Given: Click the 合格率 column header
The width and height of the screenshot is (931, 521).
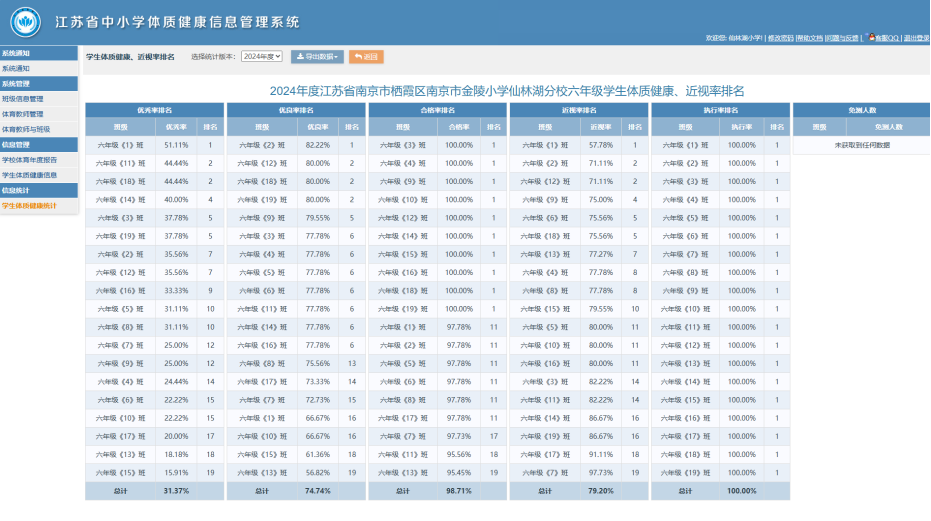Looking at the screenshot, I should pos(459,127).
